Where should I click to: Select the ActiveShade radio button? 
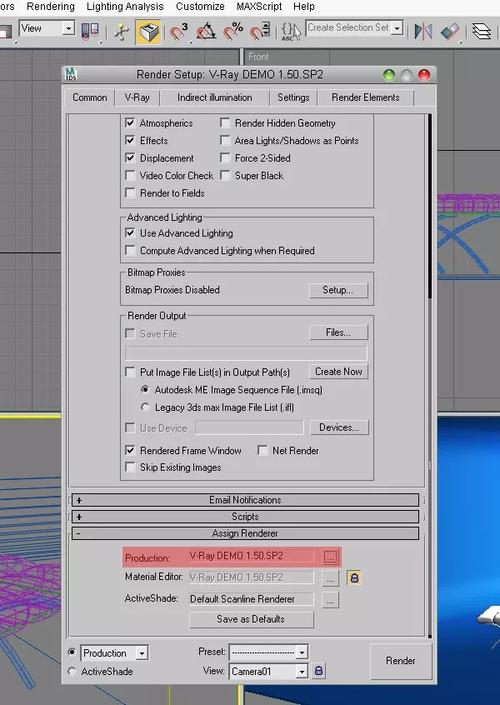(x=72, y=671)
